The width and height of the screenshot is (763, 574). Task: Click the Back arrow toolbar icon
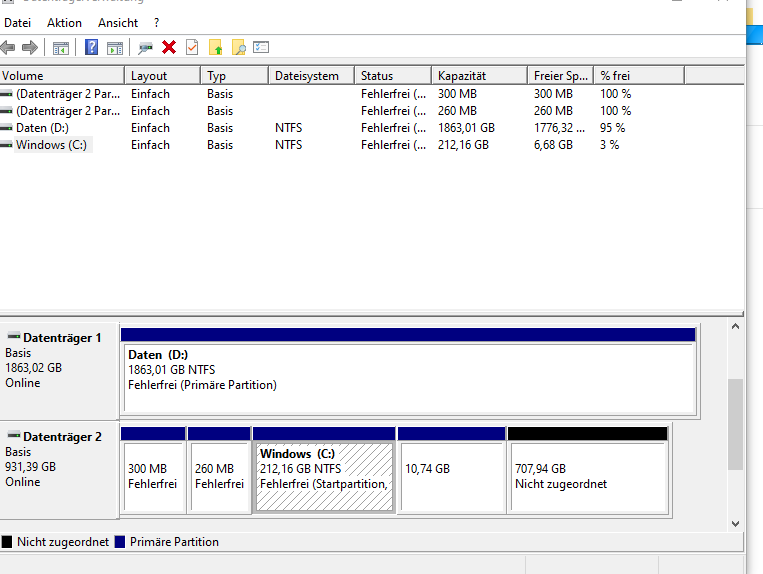pos(8,47)
